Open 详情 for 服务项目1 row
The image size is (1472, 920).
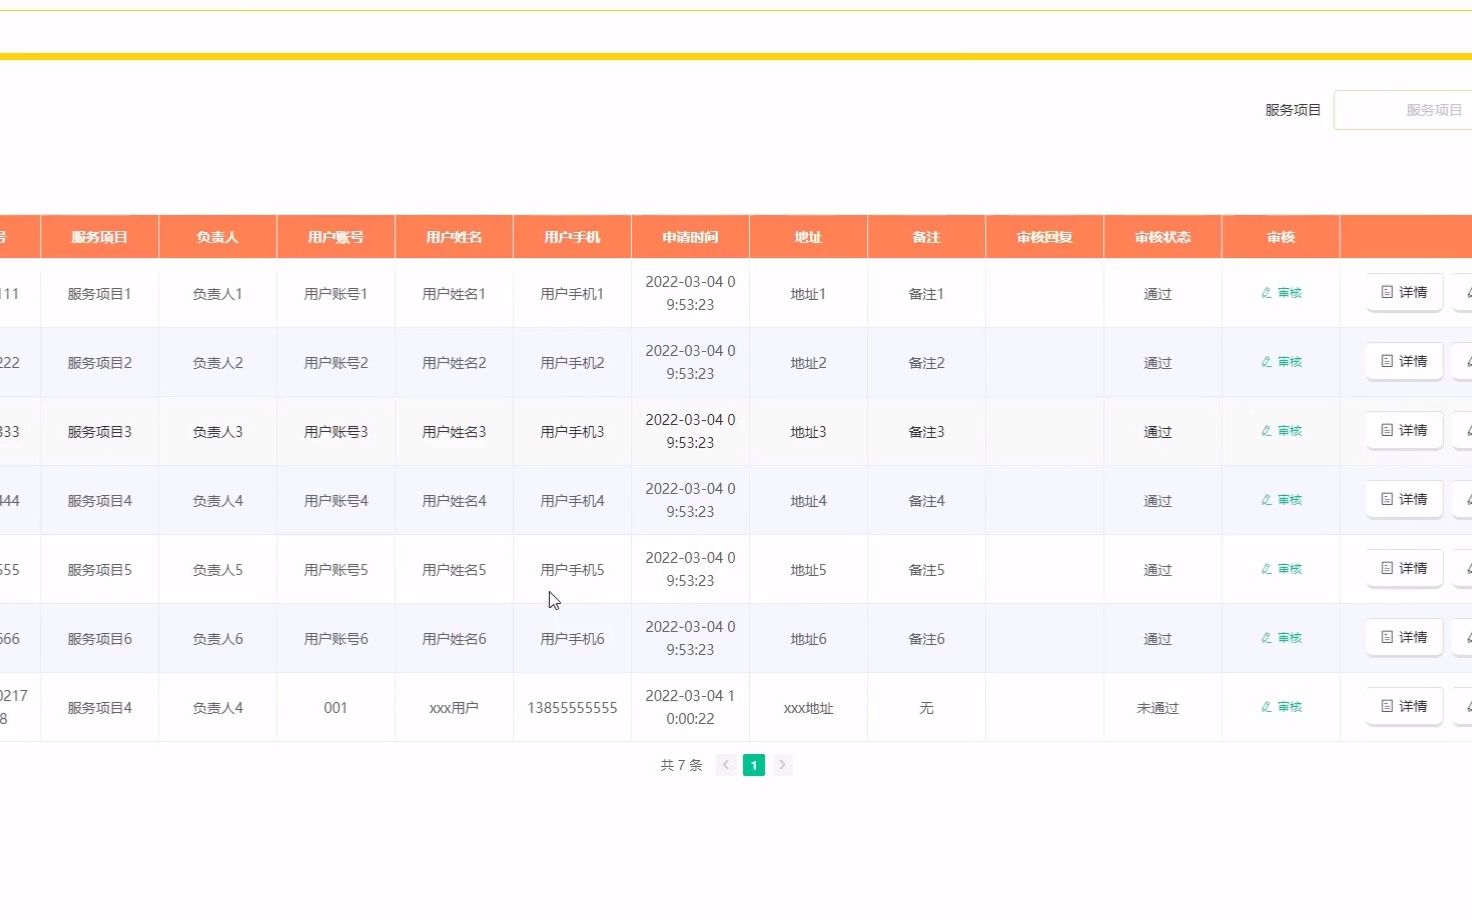1404,292
